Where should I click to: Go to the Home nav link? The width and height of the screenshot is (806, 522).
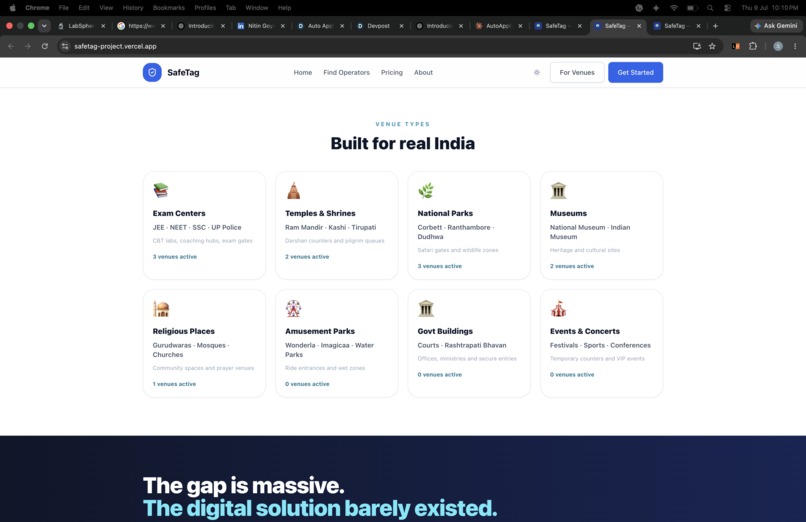tap(303, 72)
